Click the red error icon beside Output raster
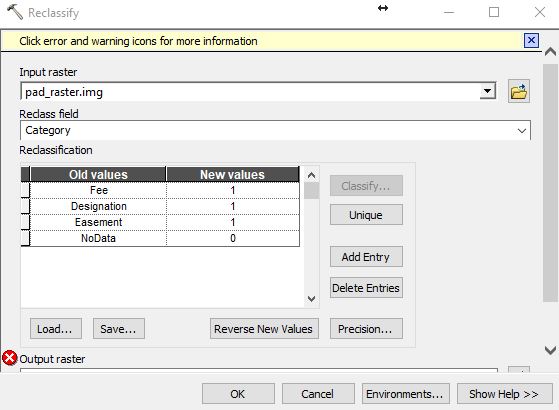Viewport: 559px width, 410px height. [10, 358]
